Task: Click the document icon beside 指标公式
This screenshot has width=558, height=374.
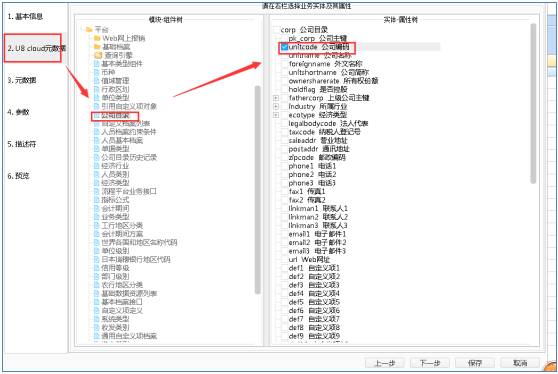Action: click(96, 200)
